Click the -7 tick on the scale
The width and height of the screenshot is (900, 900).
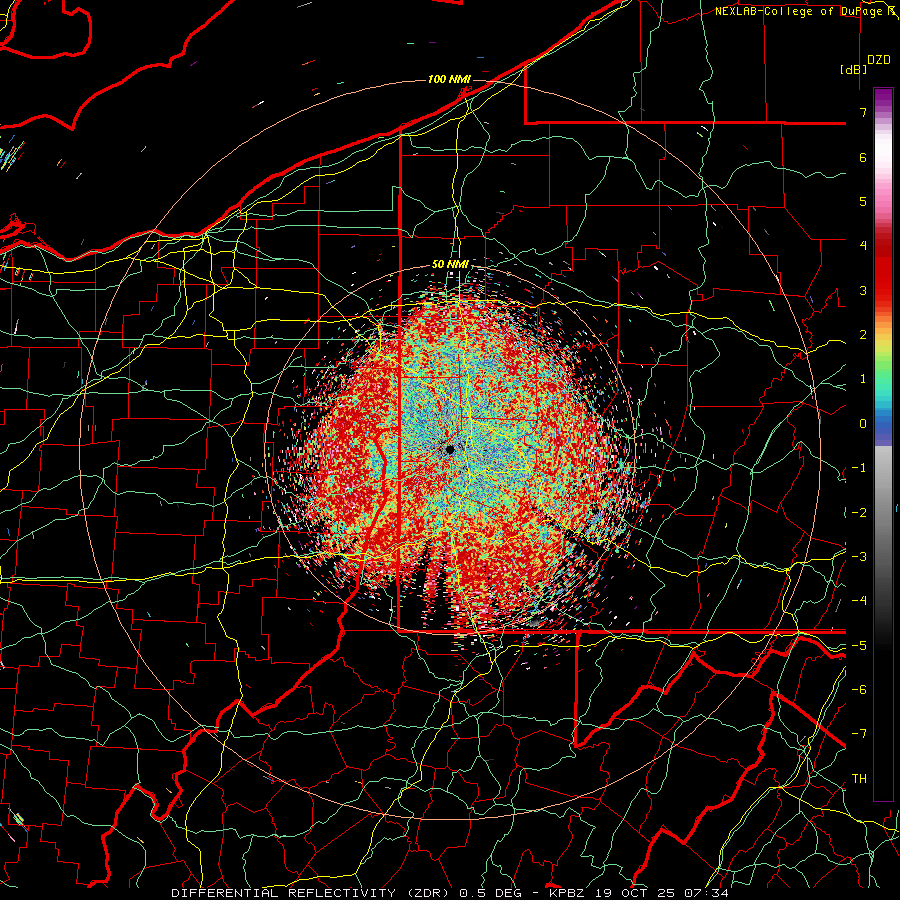[x=859, y=734]
